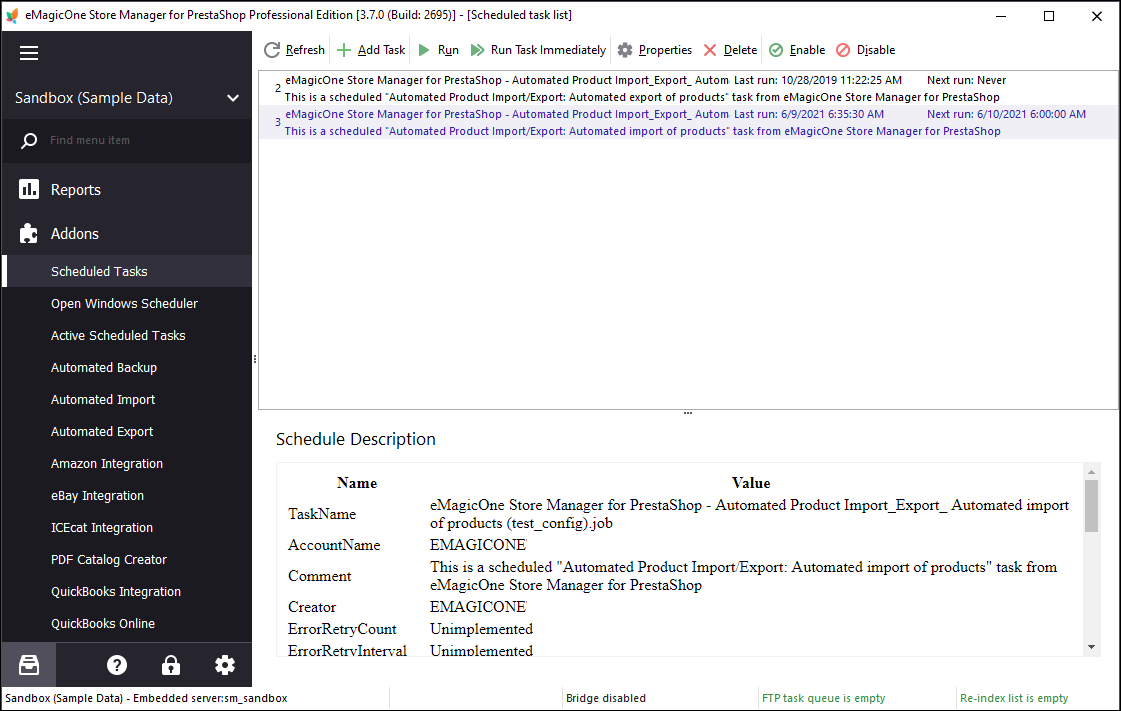Click the app logo in title bar

(12, 15)
